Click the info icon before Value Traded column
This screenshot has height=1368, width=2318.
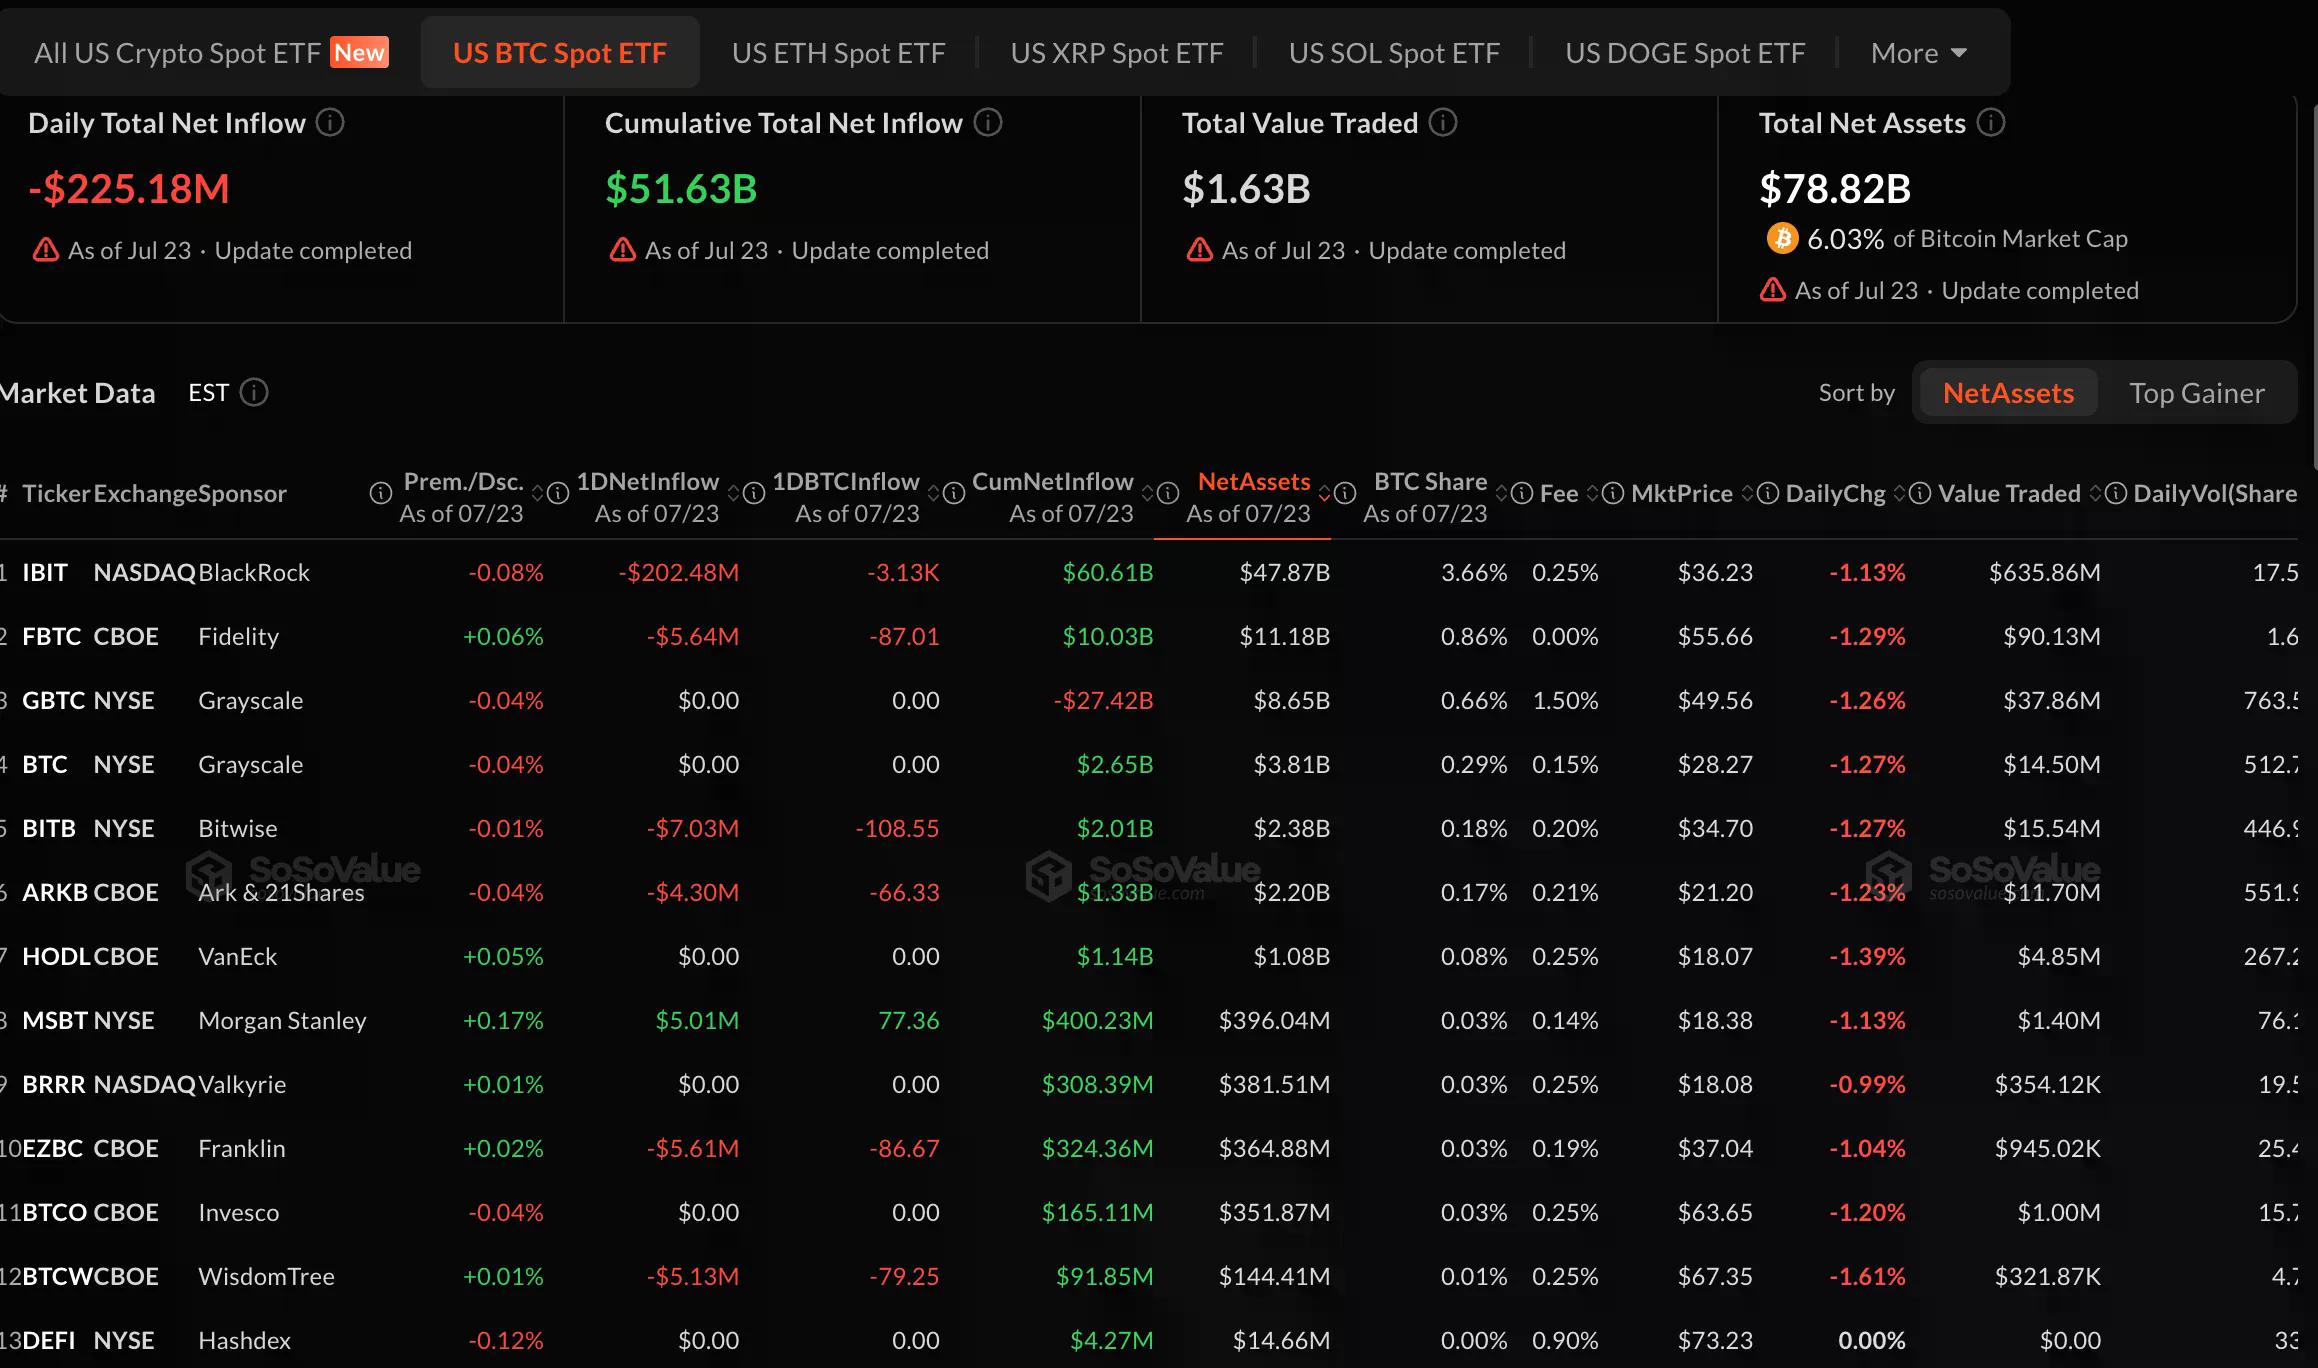1920,493
